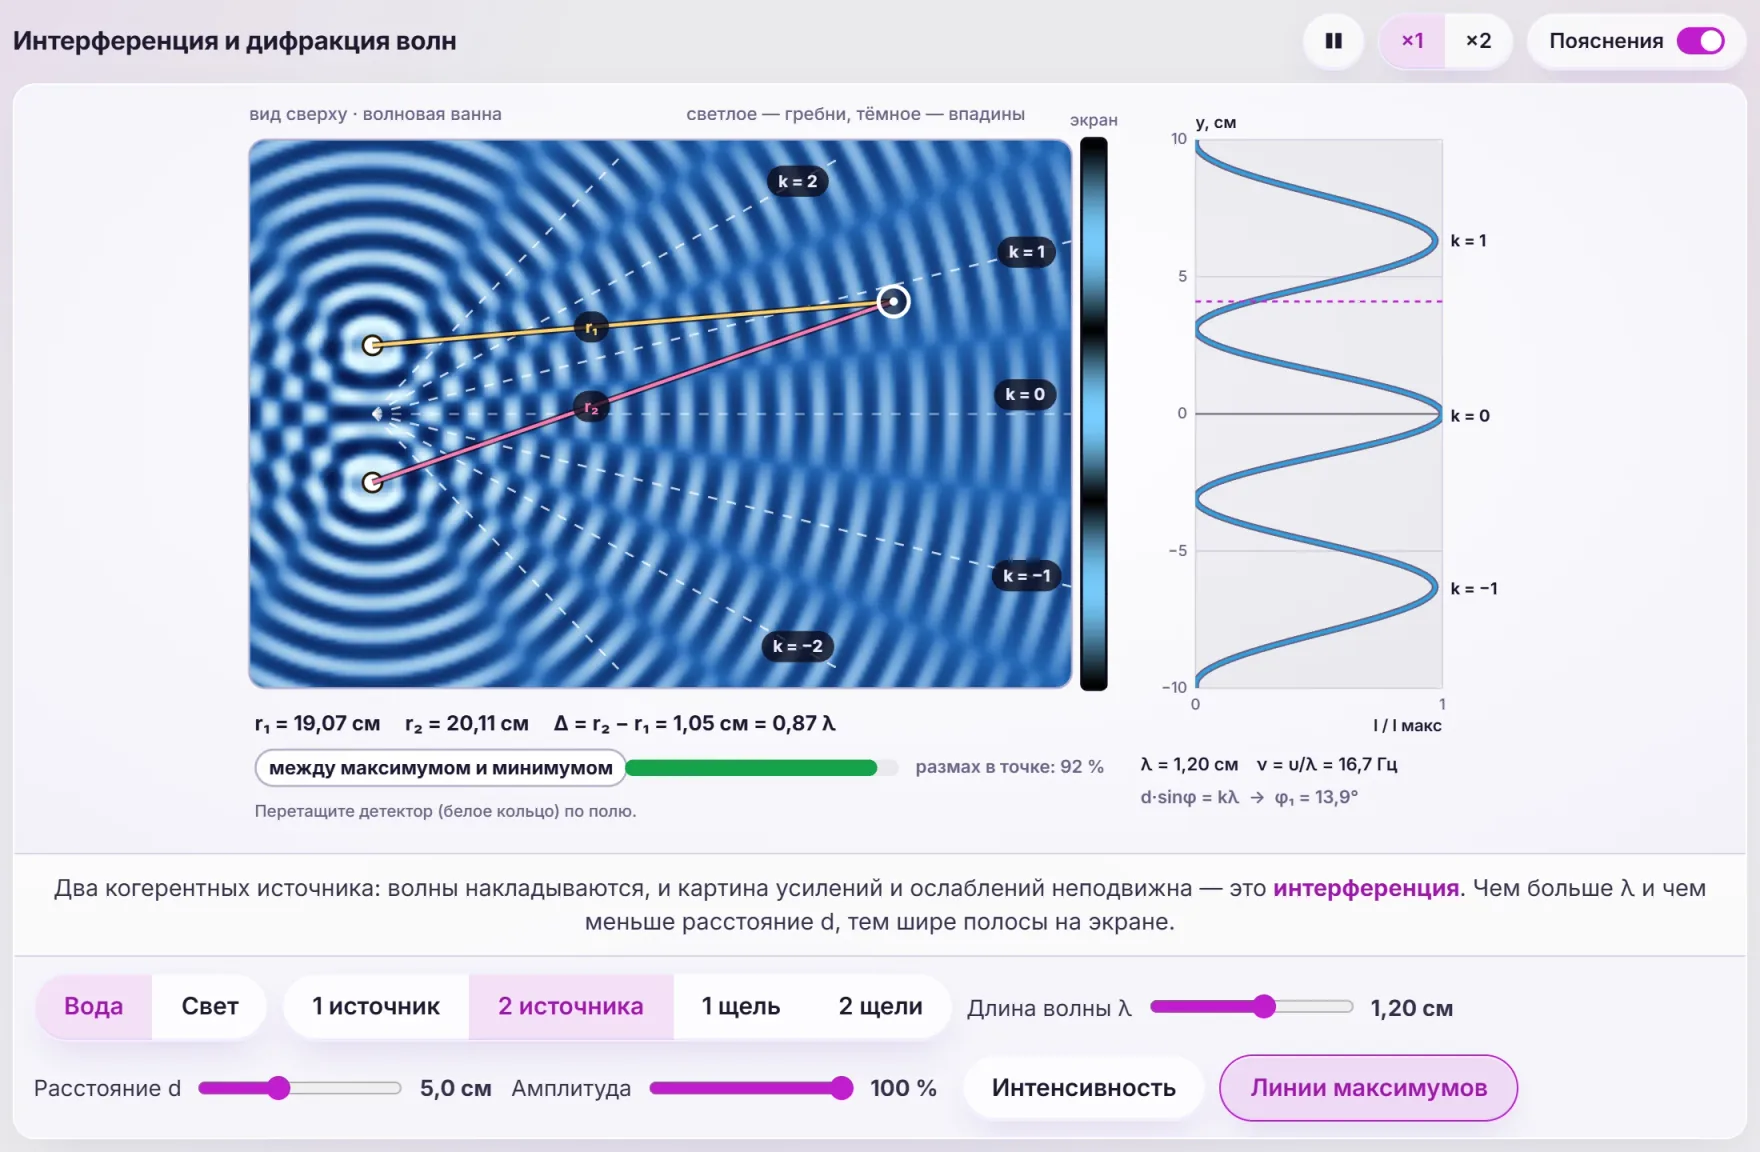The image size is (1760, 1152).
Task: Click the k = −1 label in the wave field
Action: click(1027, 575)
